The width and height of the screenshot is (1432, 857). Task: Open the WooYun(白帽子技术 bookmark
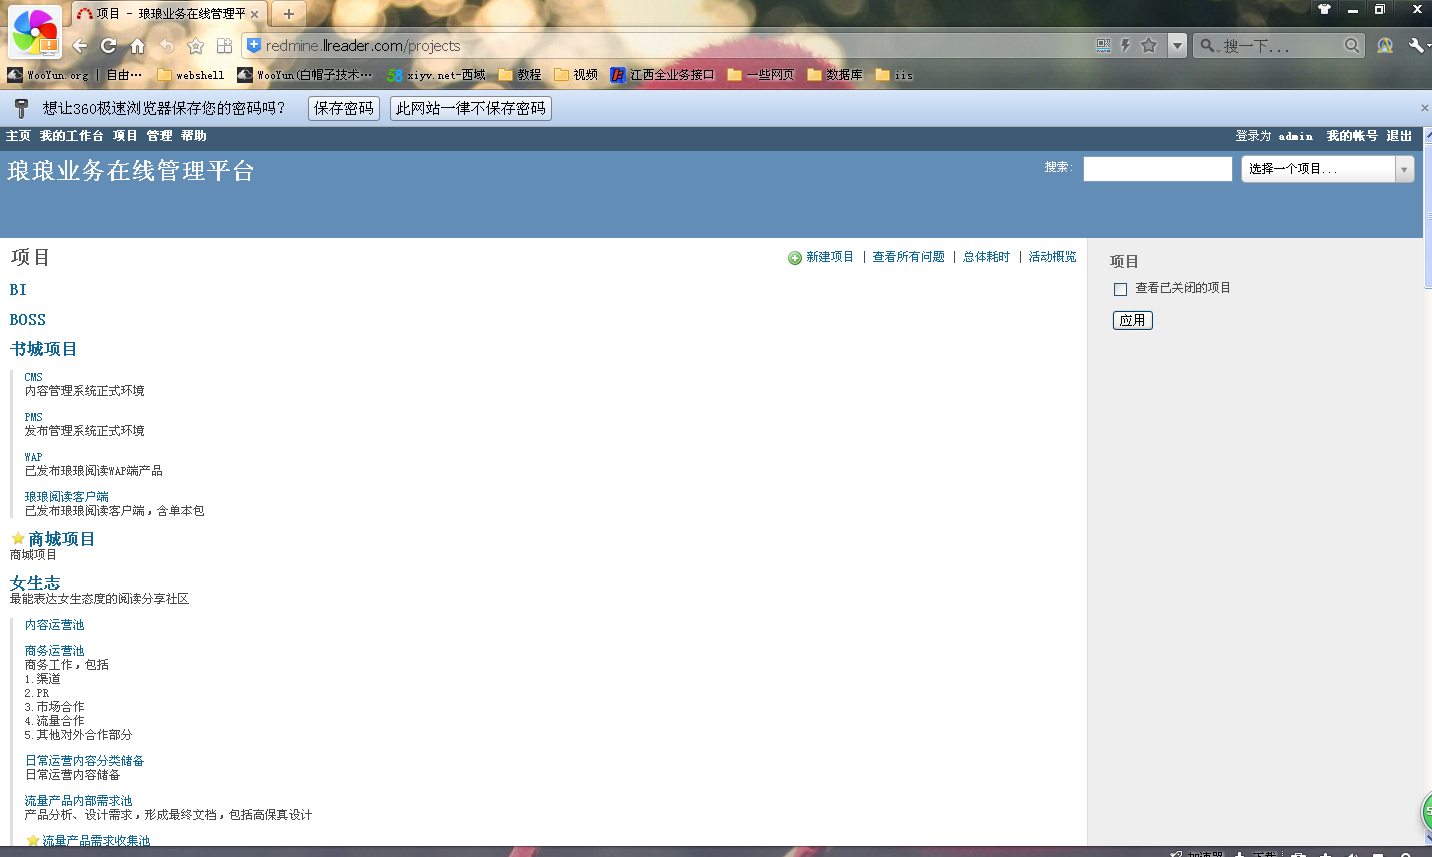pos(304,75)
